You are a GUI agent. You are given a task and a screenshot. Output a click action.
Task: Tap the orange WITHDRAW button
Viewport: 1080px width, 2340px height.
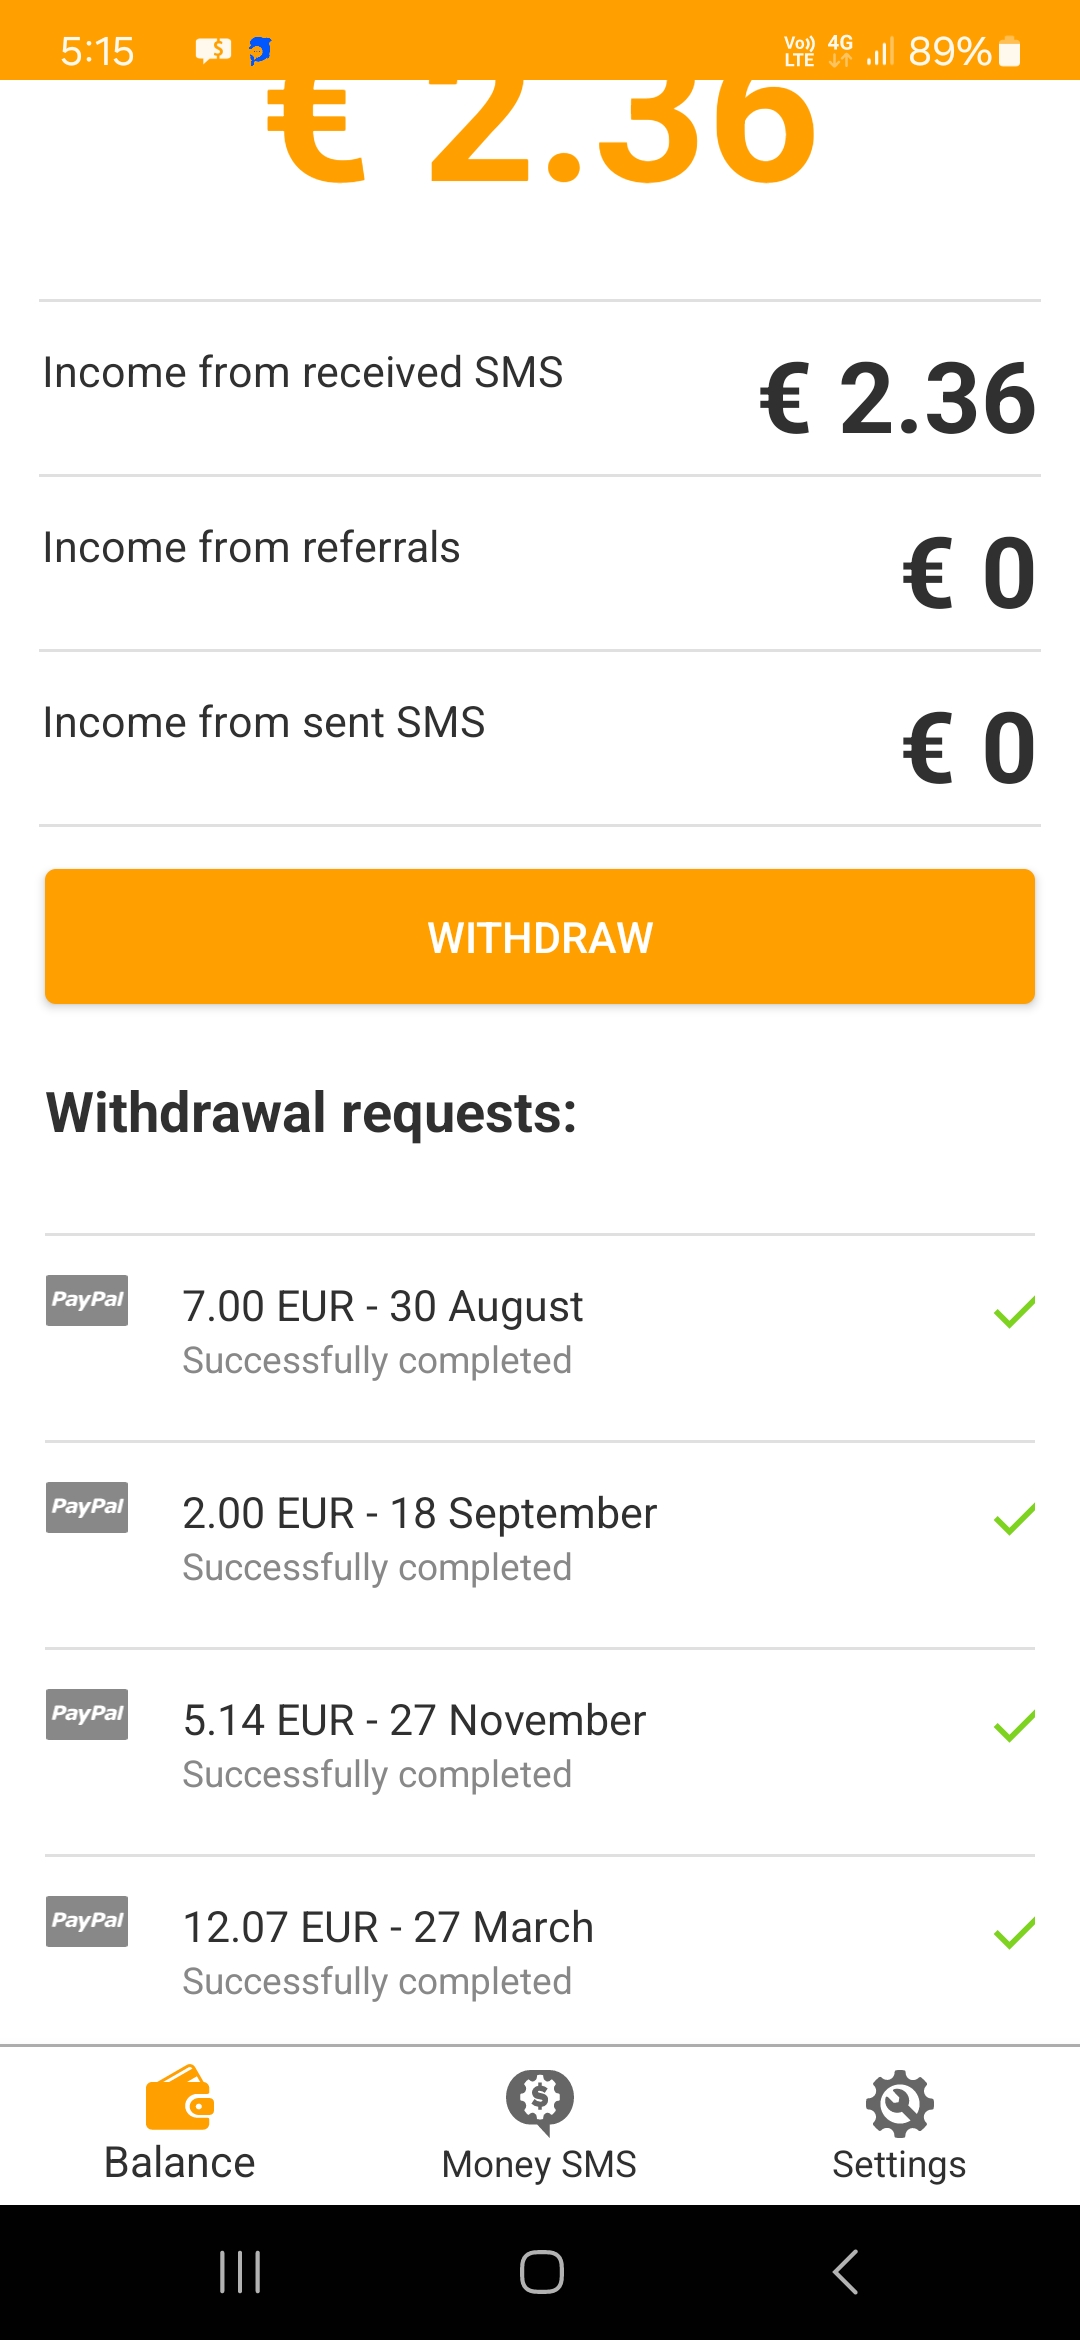tap(540, 937)
